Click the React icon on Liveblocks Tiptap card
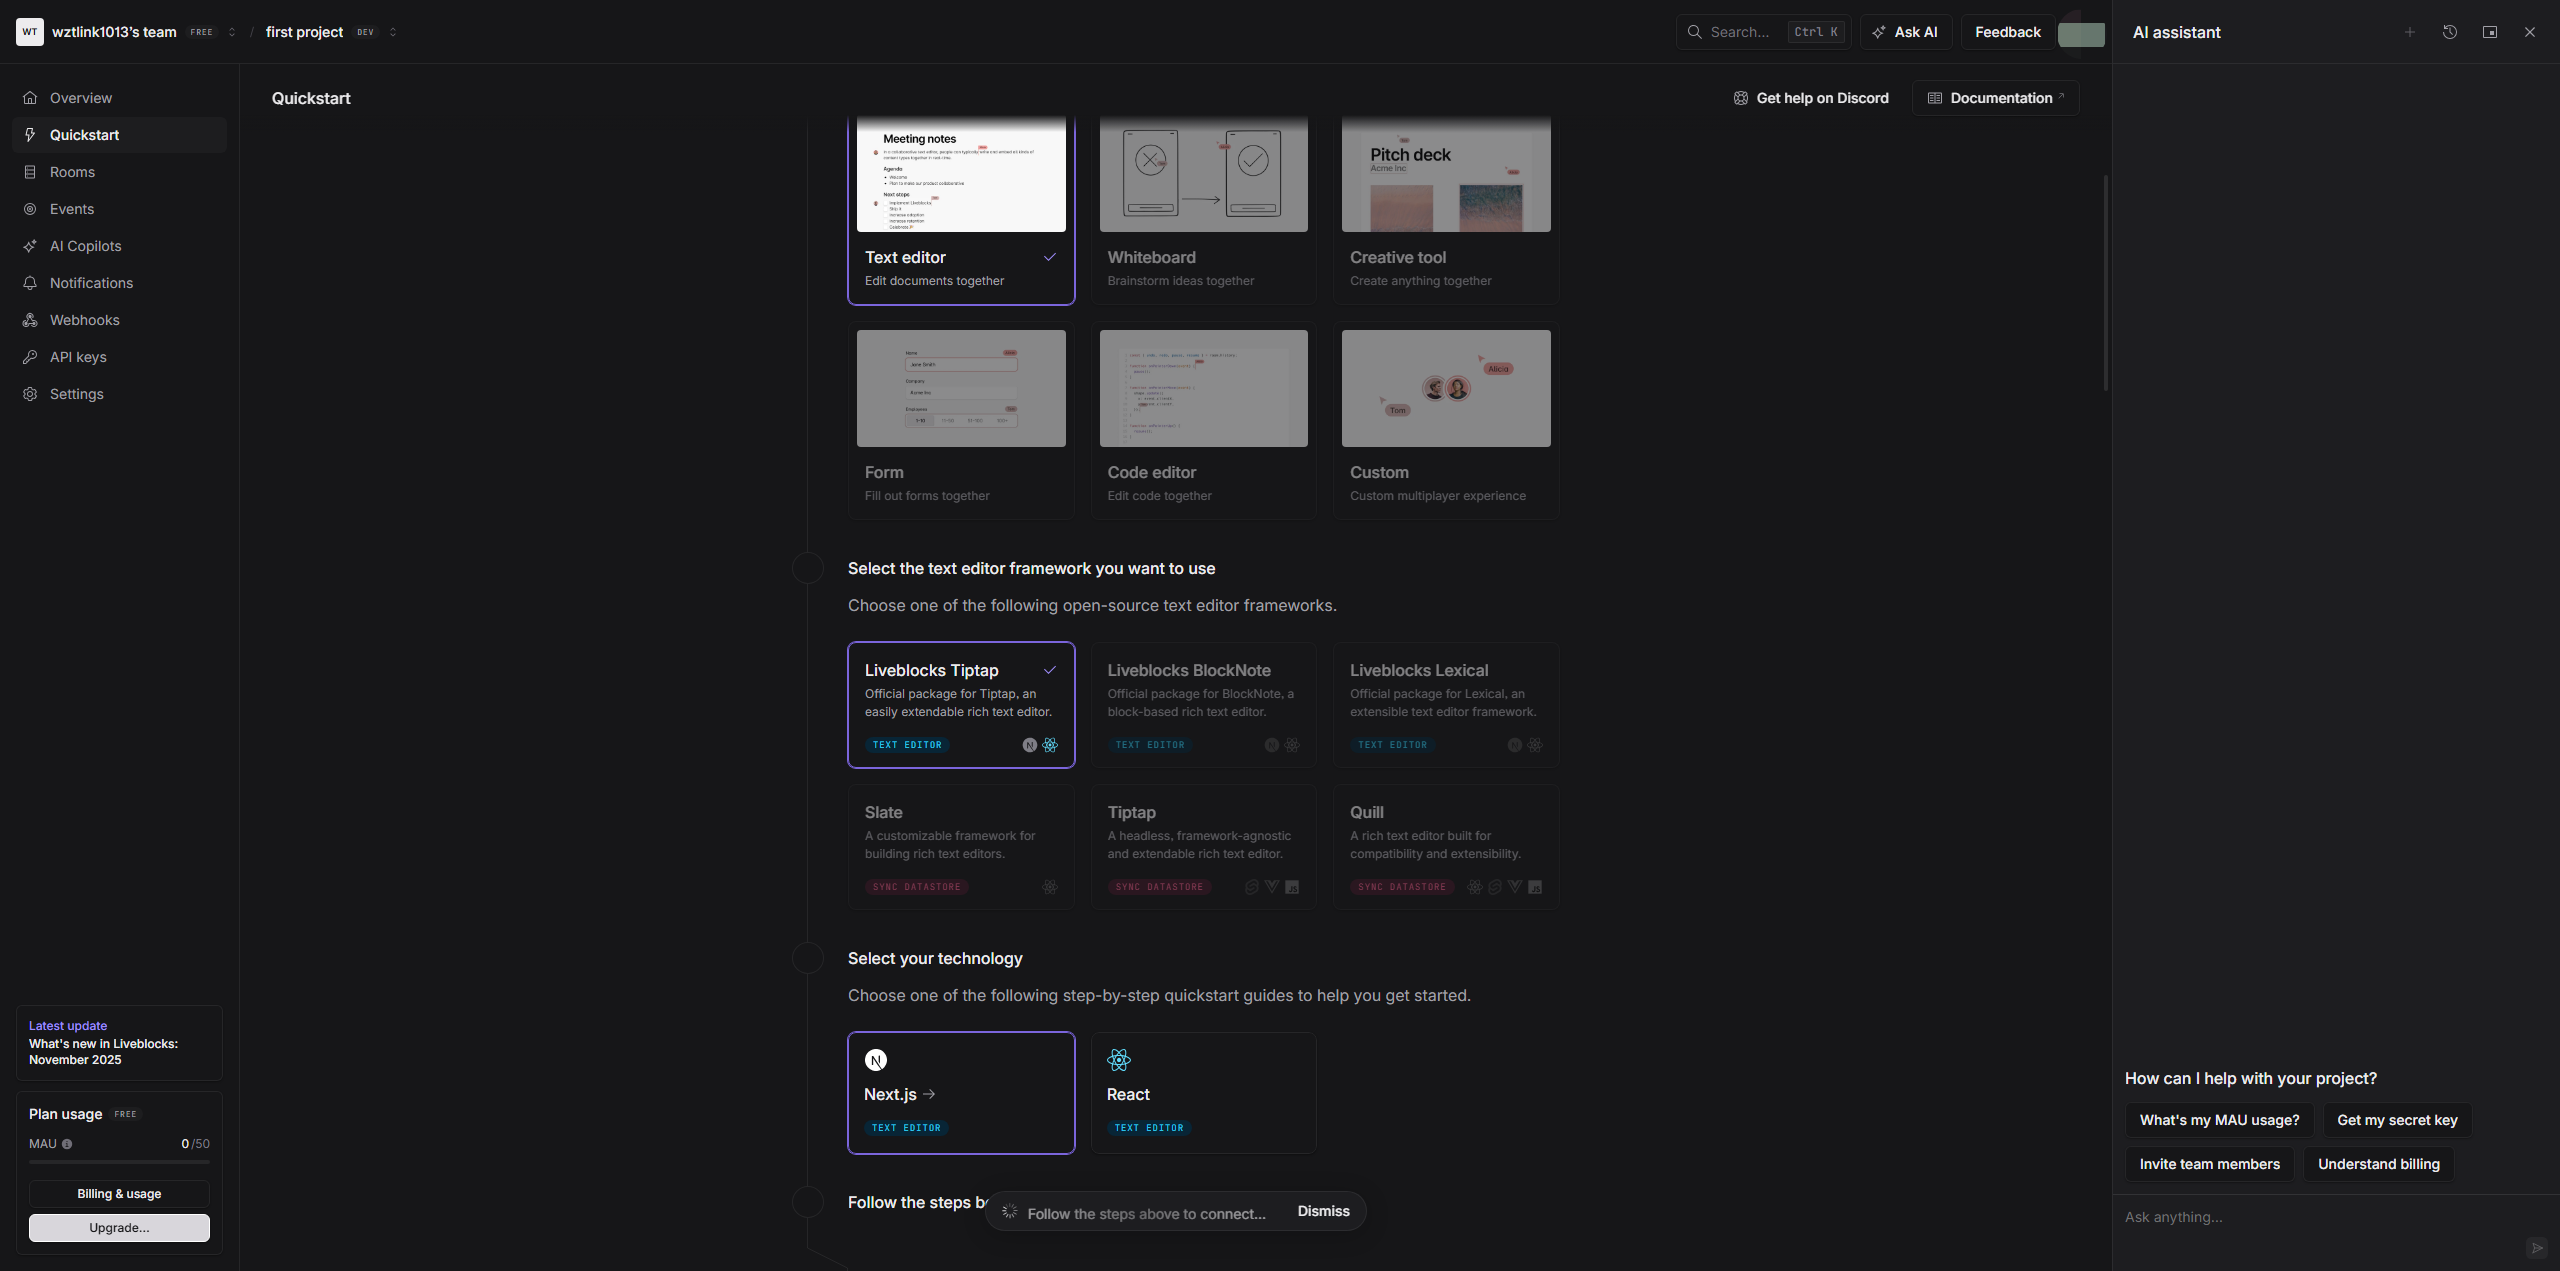This screenshot has height=1271, width=2560. click(x=1049, y=745)
